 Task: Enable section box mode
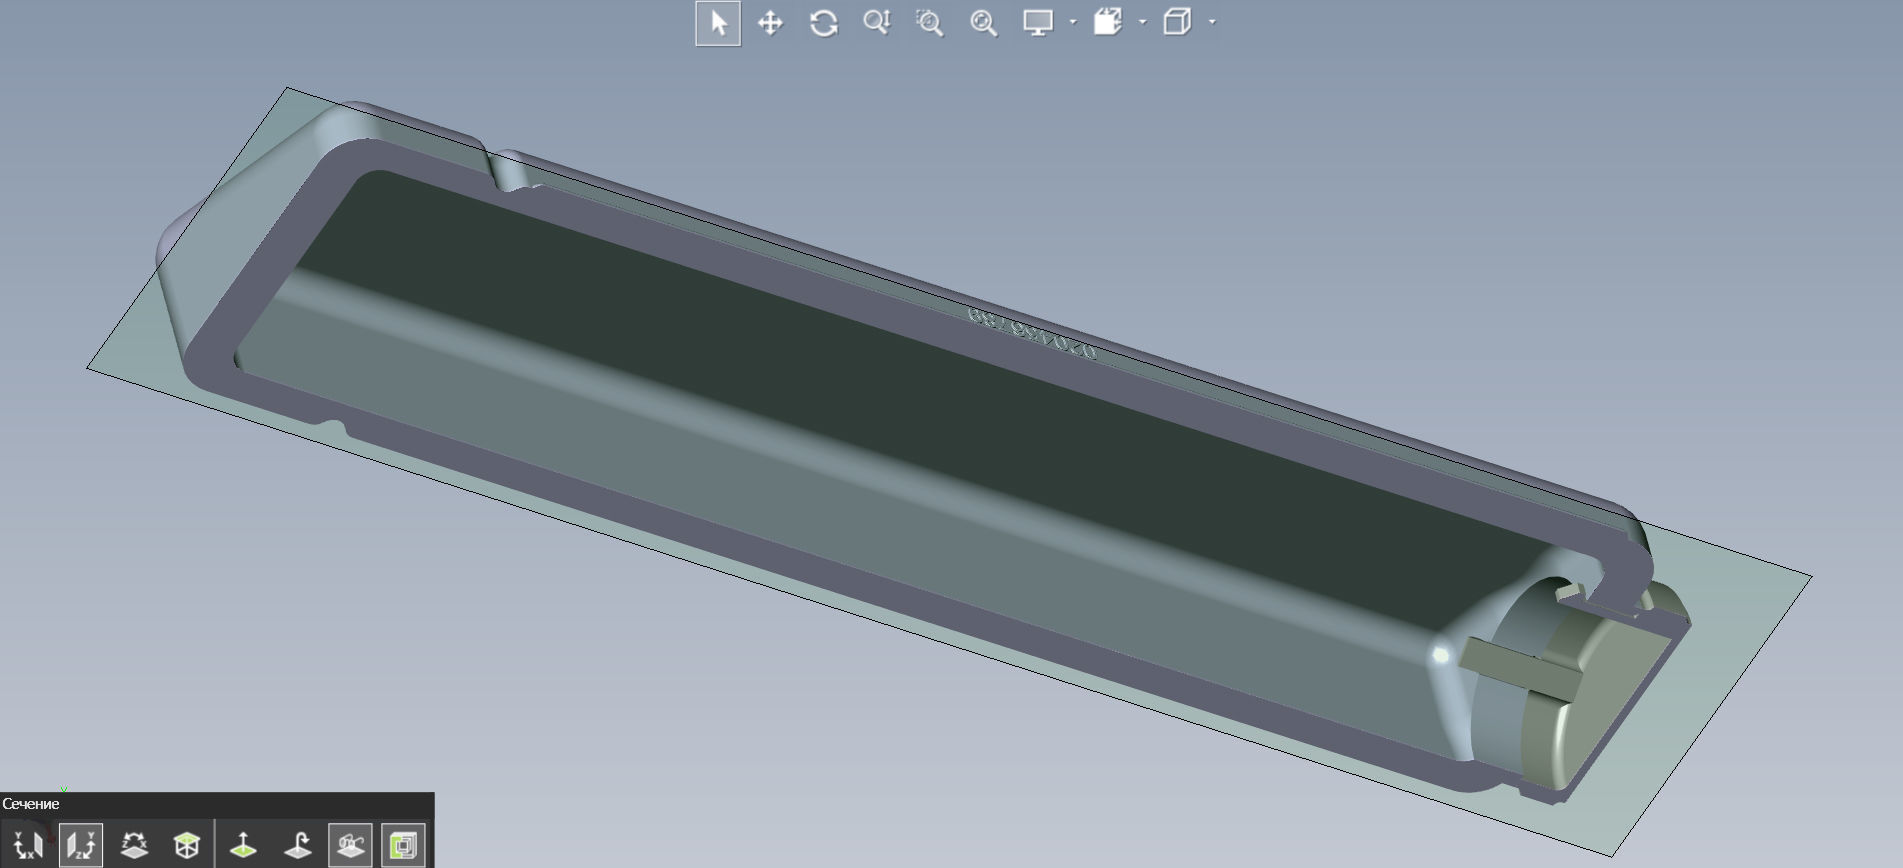click(187, 845)
